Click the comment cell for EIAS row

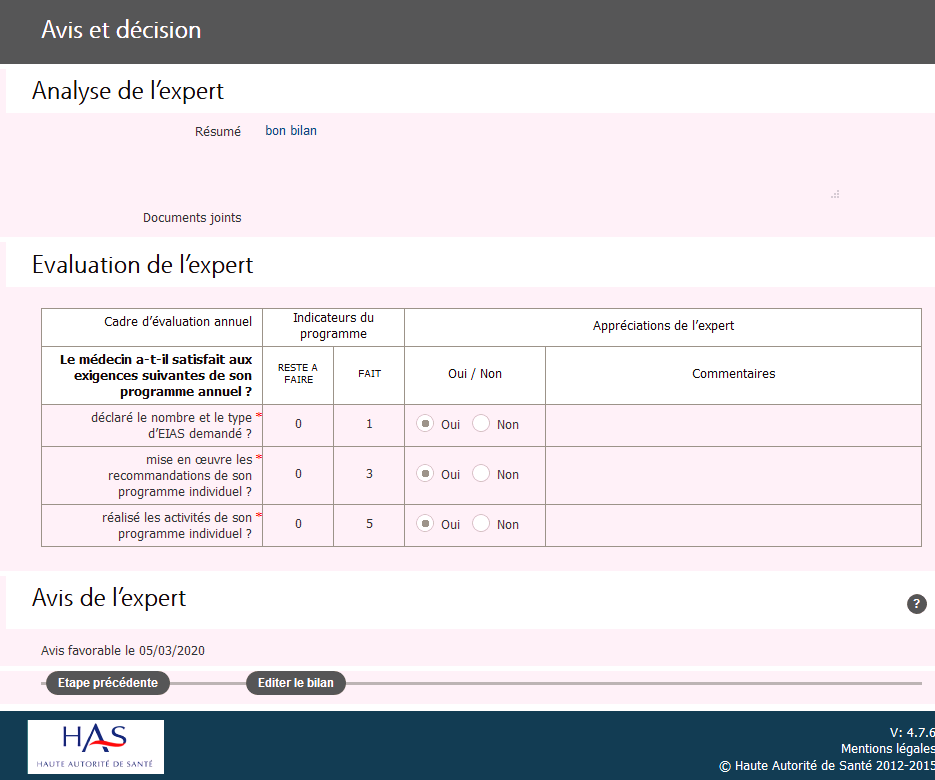tap(733, 425)
